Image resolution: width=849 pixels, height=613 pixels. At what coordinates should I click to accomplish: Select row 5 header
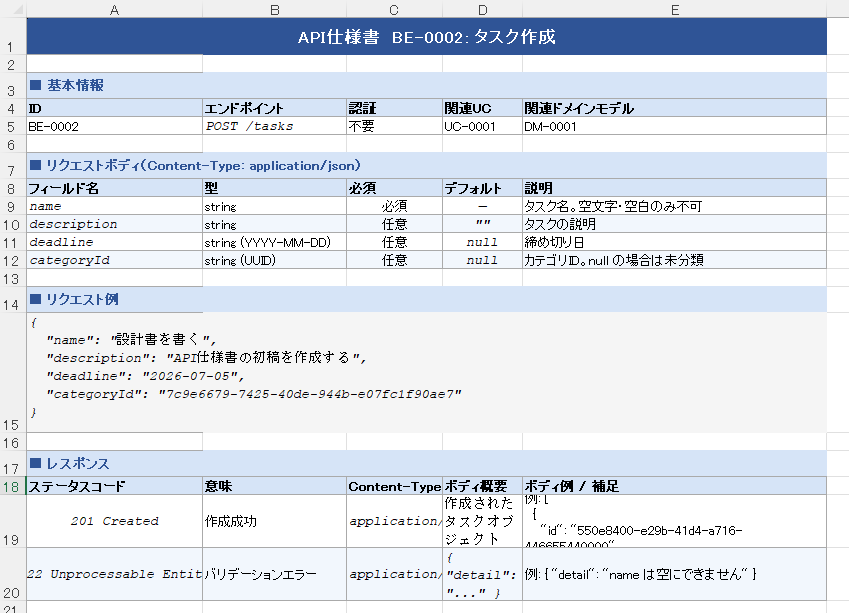tap(12, 126)
